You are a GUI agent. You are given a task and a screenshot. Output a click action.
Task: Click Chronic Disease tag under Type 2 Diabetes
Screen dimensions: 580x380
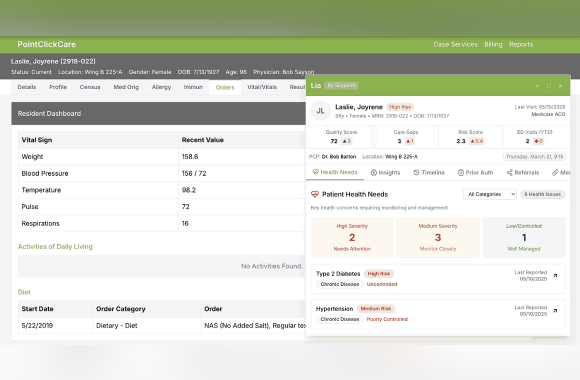point(340,284)
